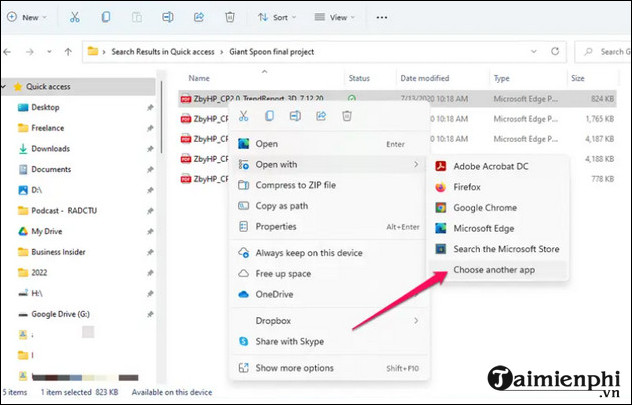Viewport: 632px width, 405px height.
Task: Open Documents in the sidebar
Action: click(51, 169)
